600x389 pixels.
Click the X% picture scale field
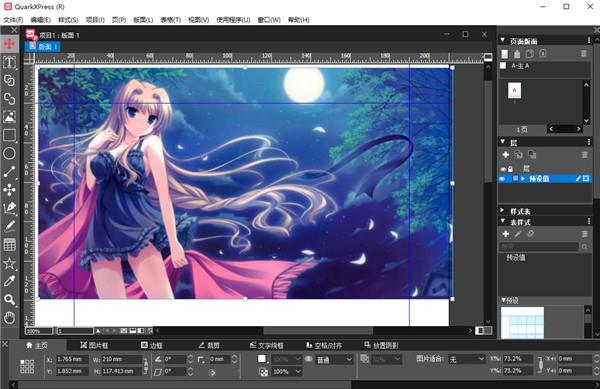(x=517, y=359)
